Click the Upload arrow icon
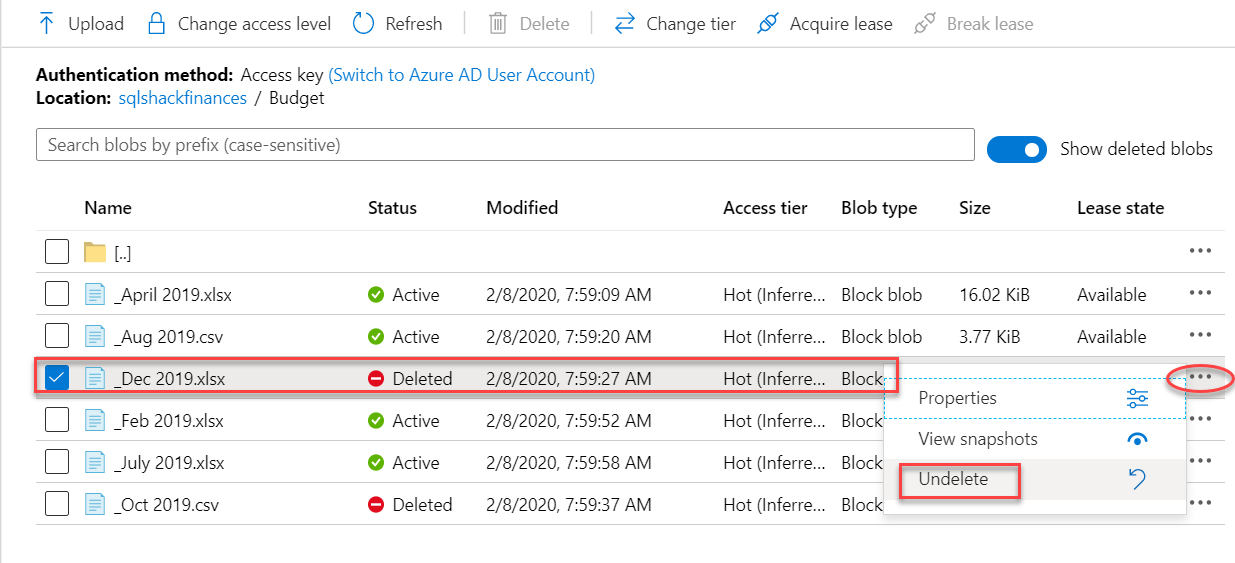The height and width of the screenshot is (563, 1235). (46, 23)
